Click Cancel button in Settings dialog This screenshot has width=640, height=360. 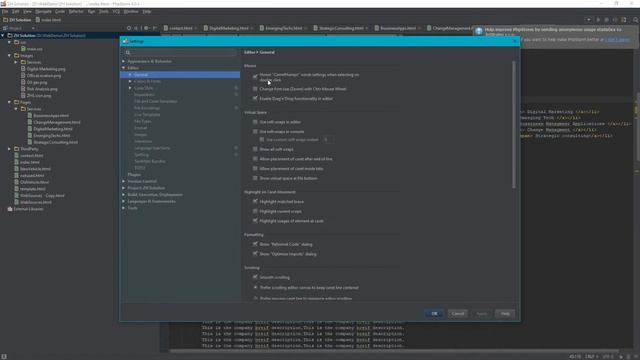(458, 313)
